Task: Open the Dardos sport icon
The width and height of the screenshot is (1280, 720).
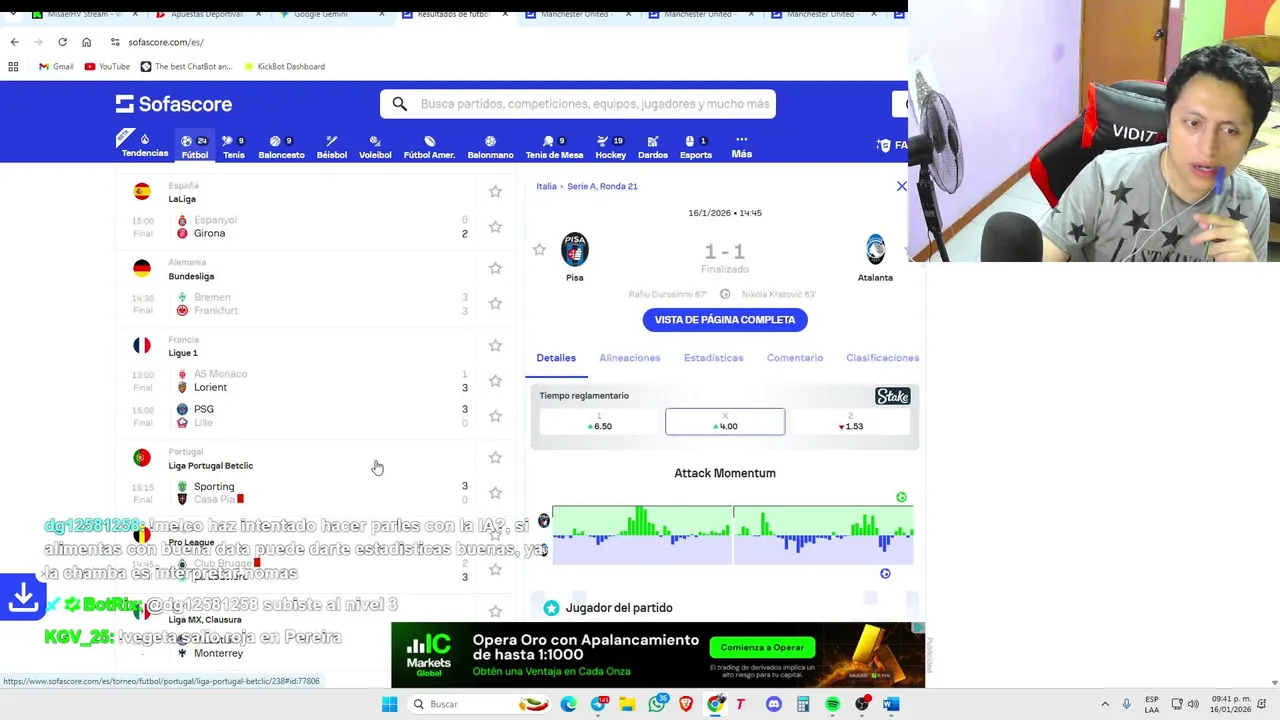Action: click(x=653, y=147)
